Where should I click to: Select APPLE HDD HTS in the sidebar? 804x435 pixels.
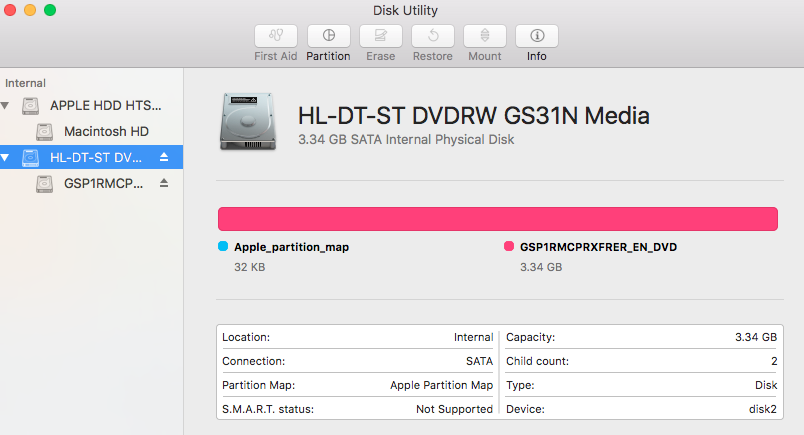[91, 106]
